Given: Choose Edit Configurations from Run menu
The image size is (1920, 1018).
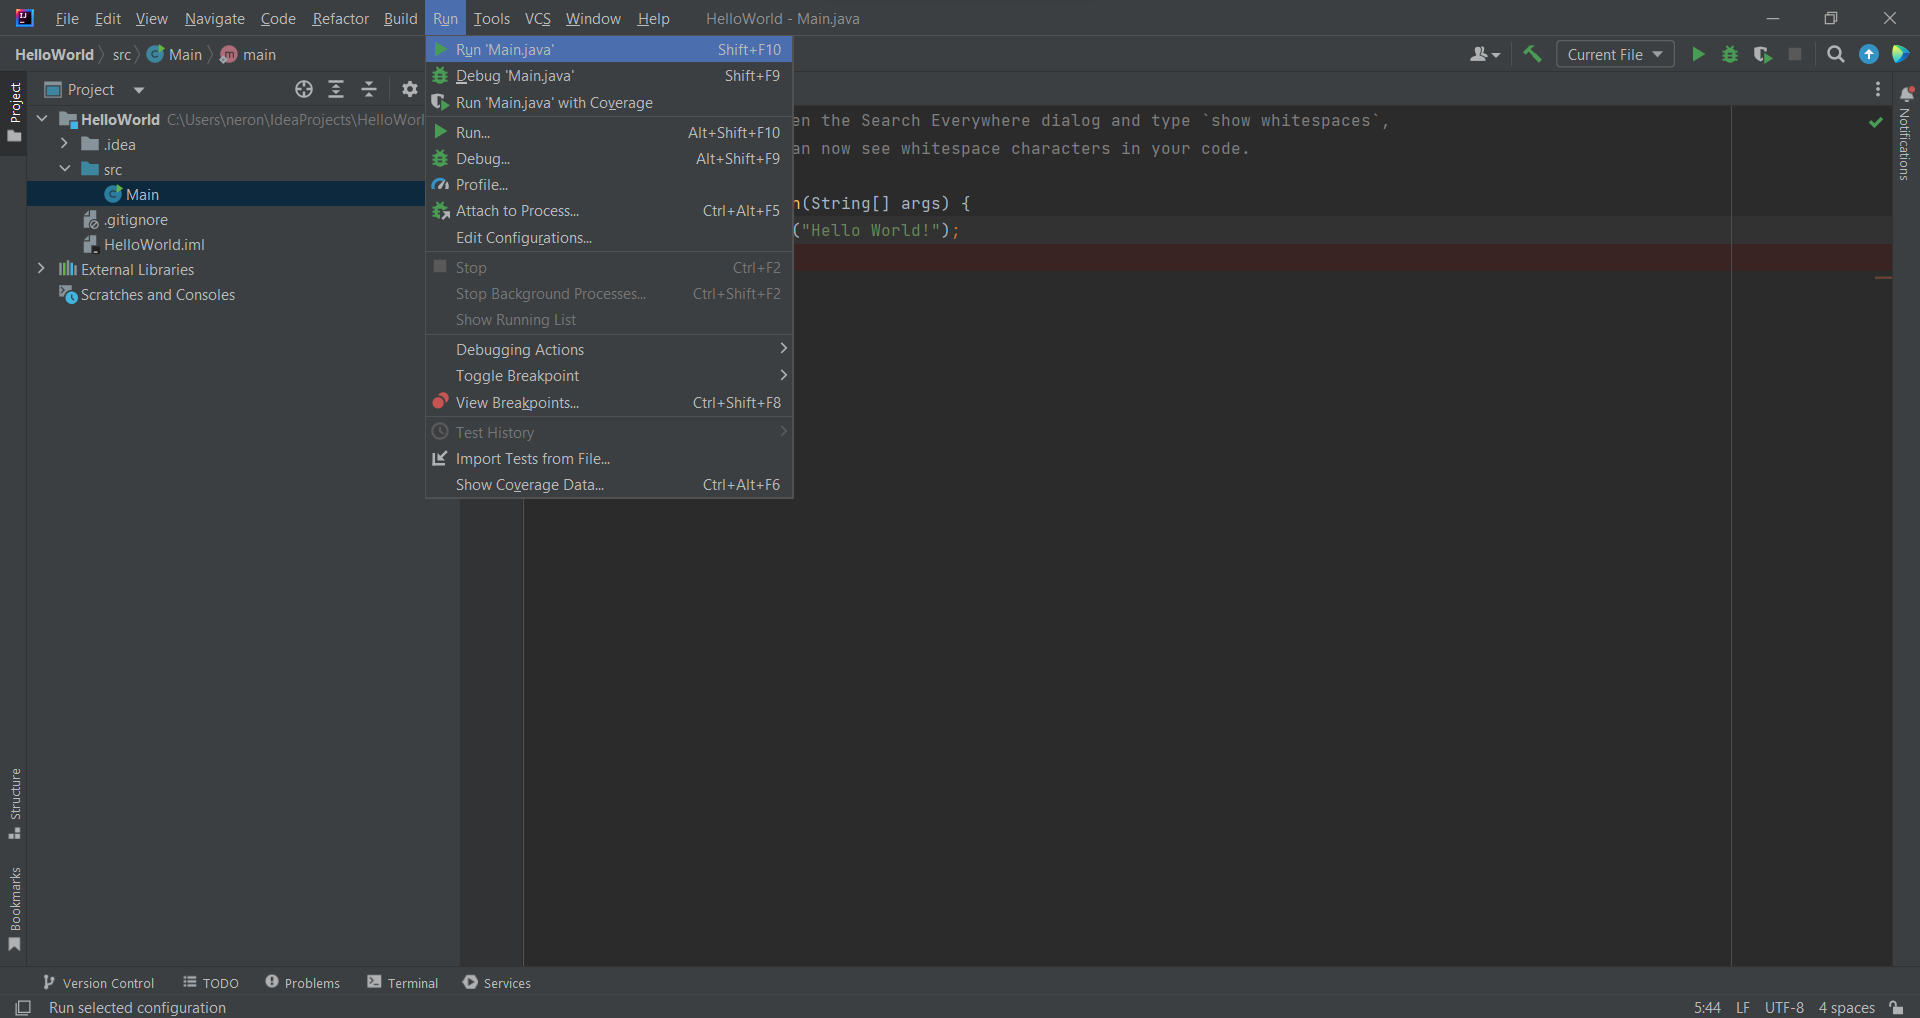Looking at the screenshot, I should [x=523, y=238].
